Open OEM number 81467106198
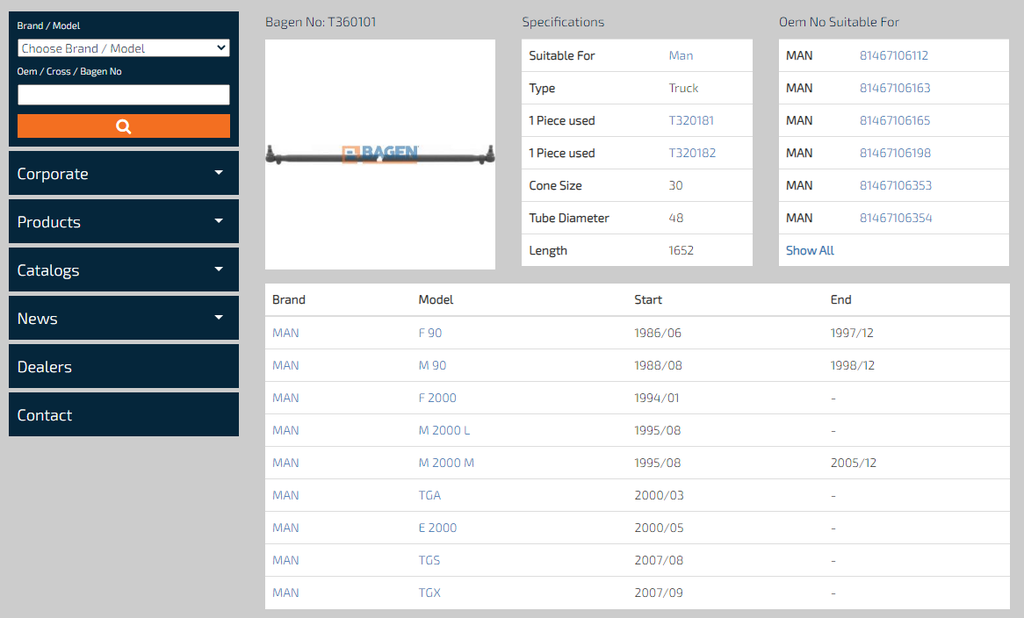The width and height of the screenshot is (1024, 618). click(895, 153)
